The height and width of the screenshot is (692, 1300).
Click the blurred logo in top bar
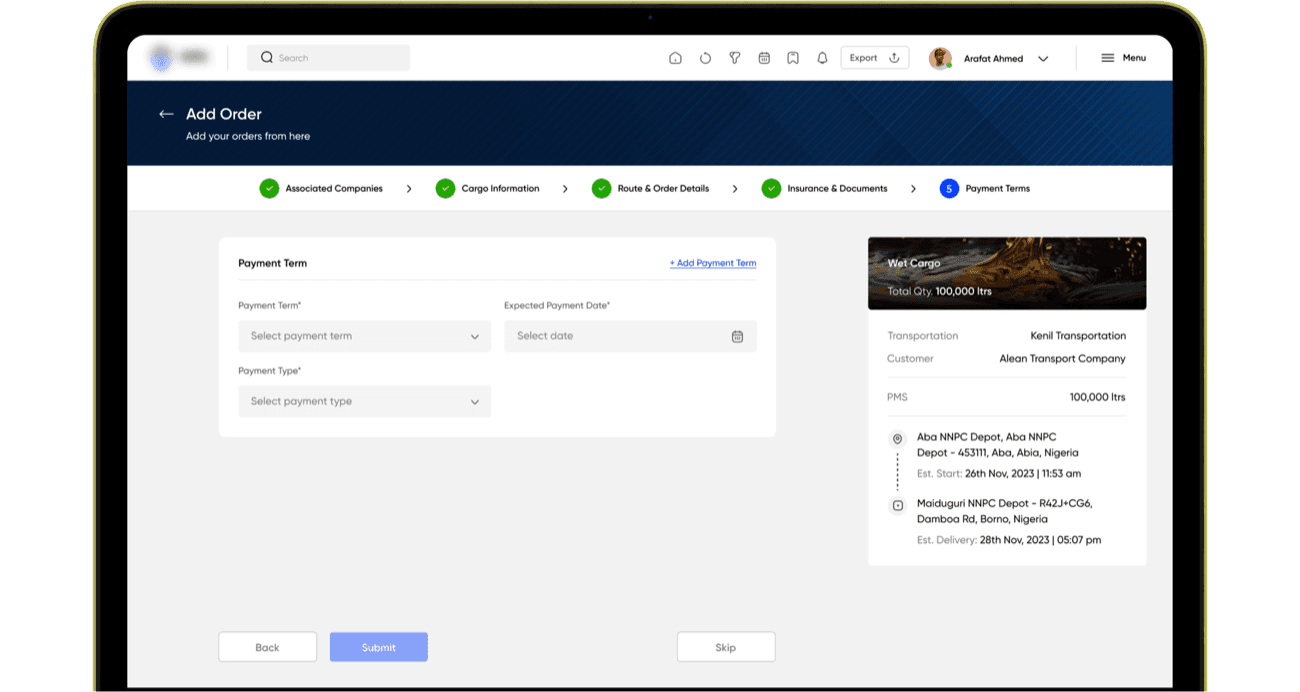[180, 58]
